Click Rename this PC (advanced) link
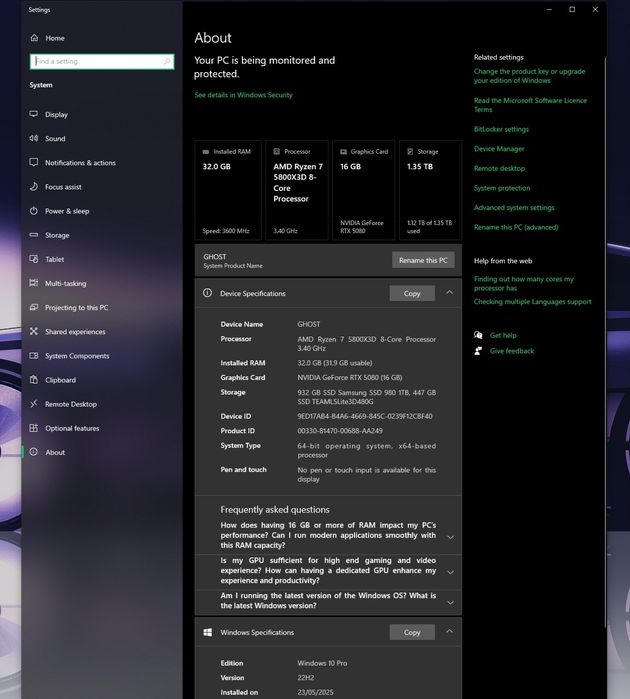 516,227
